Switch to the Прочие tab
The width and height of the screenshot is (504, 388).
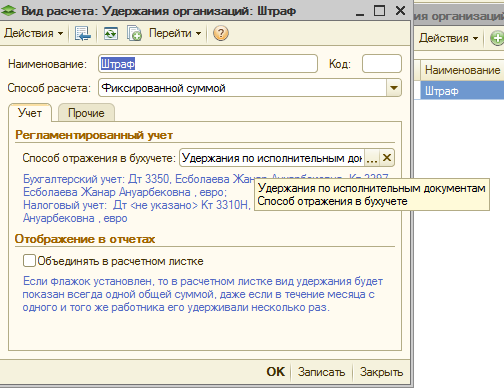click(x=86, y=113)
